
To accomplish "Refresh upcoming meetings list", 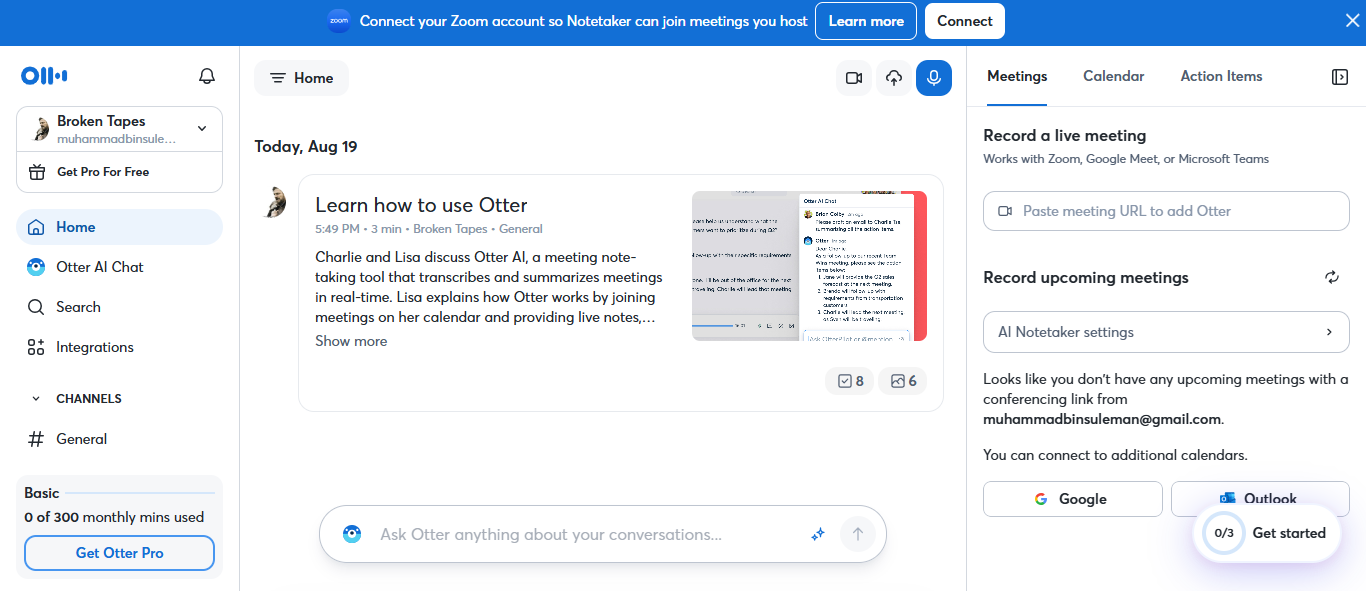I will pos(1331,277).
